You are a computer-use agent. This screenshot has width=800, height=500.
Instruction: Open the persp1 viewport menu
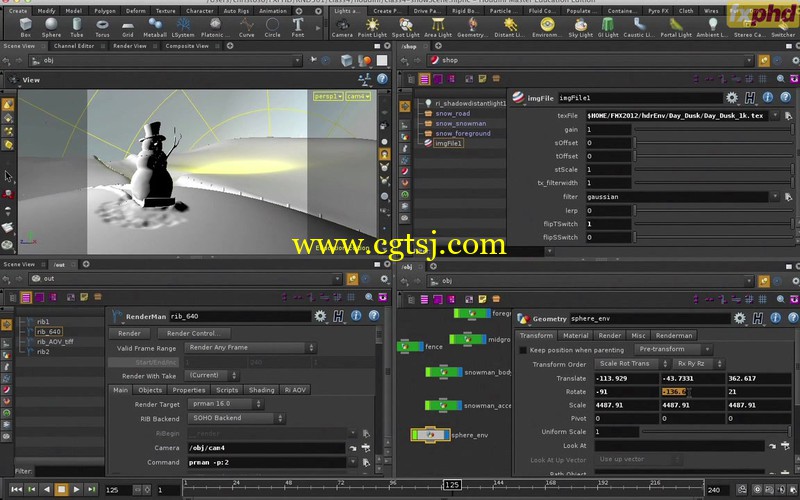pos(328,96)
